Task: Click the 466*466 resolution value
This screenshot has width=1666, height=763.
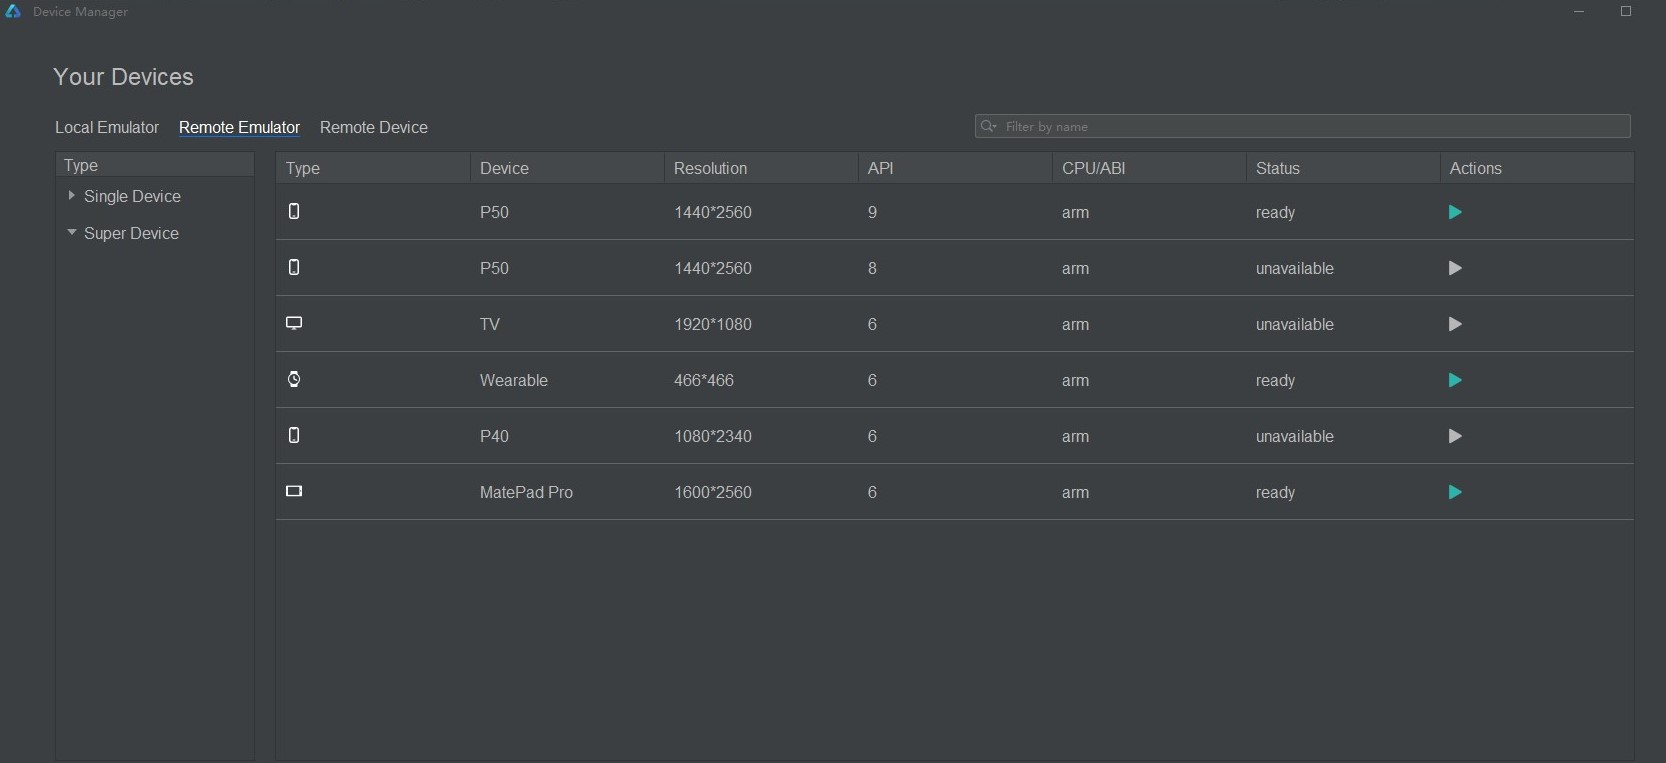Action: click(704, 380)
